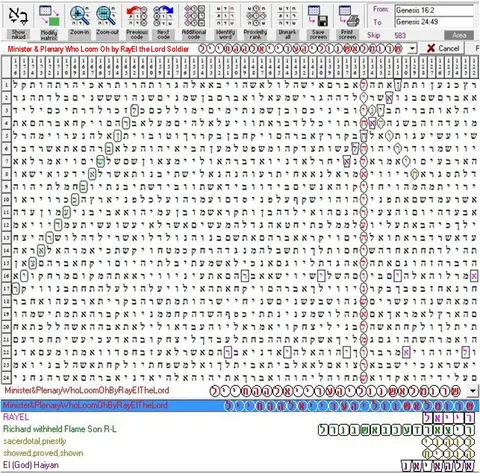Click row number 1 of the matrix
This screenshot has height=473, width=480.
point(6,85)
